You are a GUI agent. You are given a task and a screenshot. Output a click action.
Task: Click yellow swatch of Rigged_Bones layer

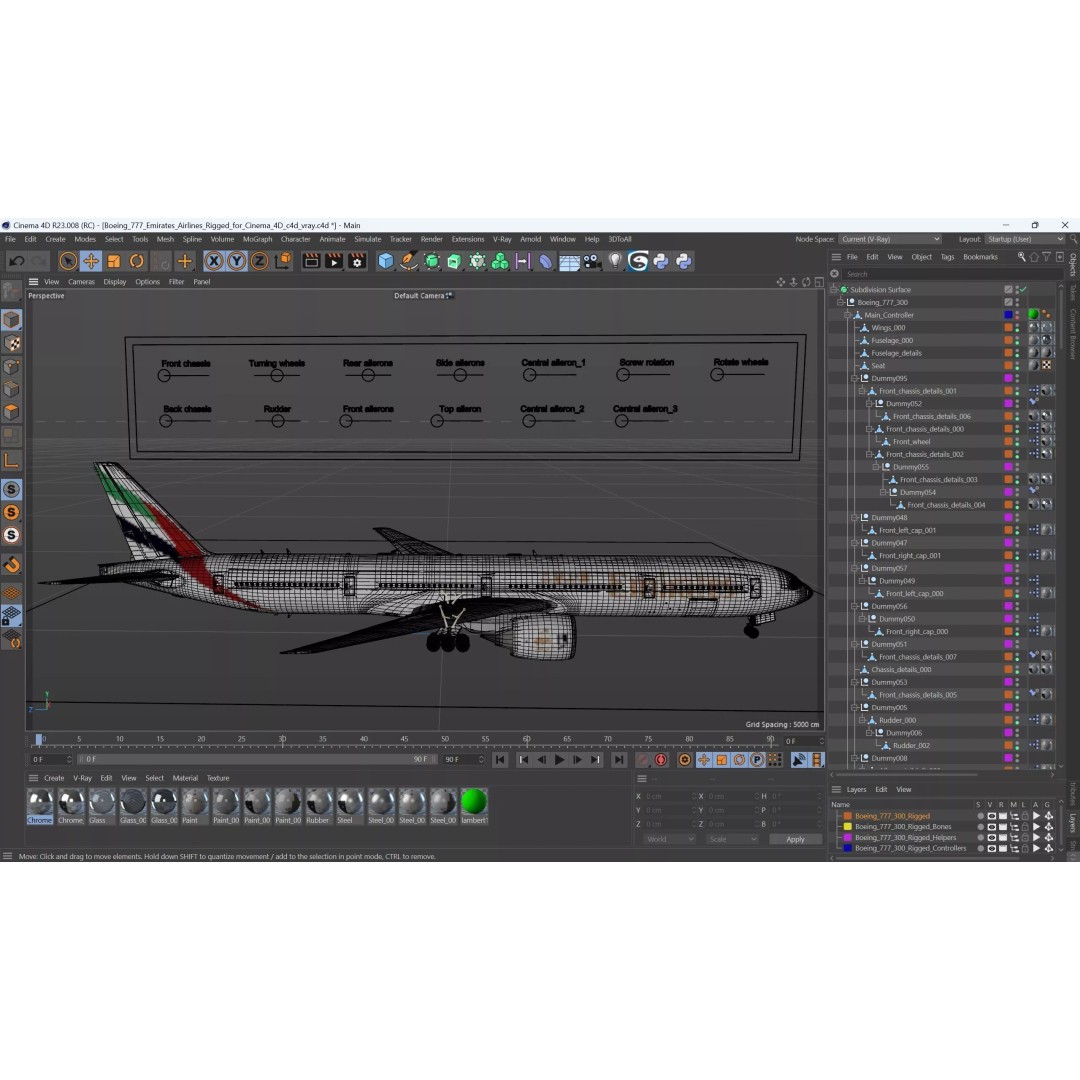(848, 827)
